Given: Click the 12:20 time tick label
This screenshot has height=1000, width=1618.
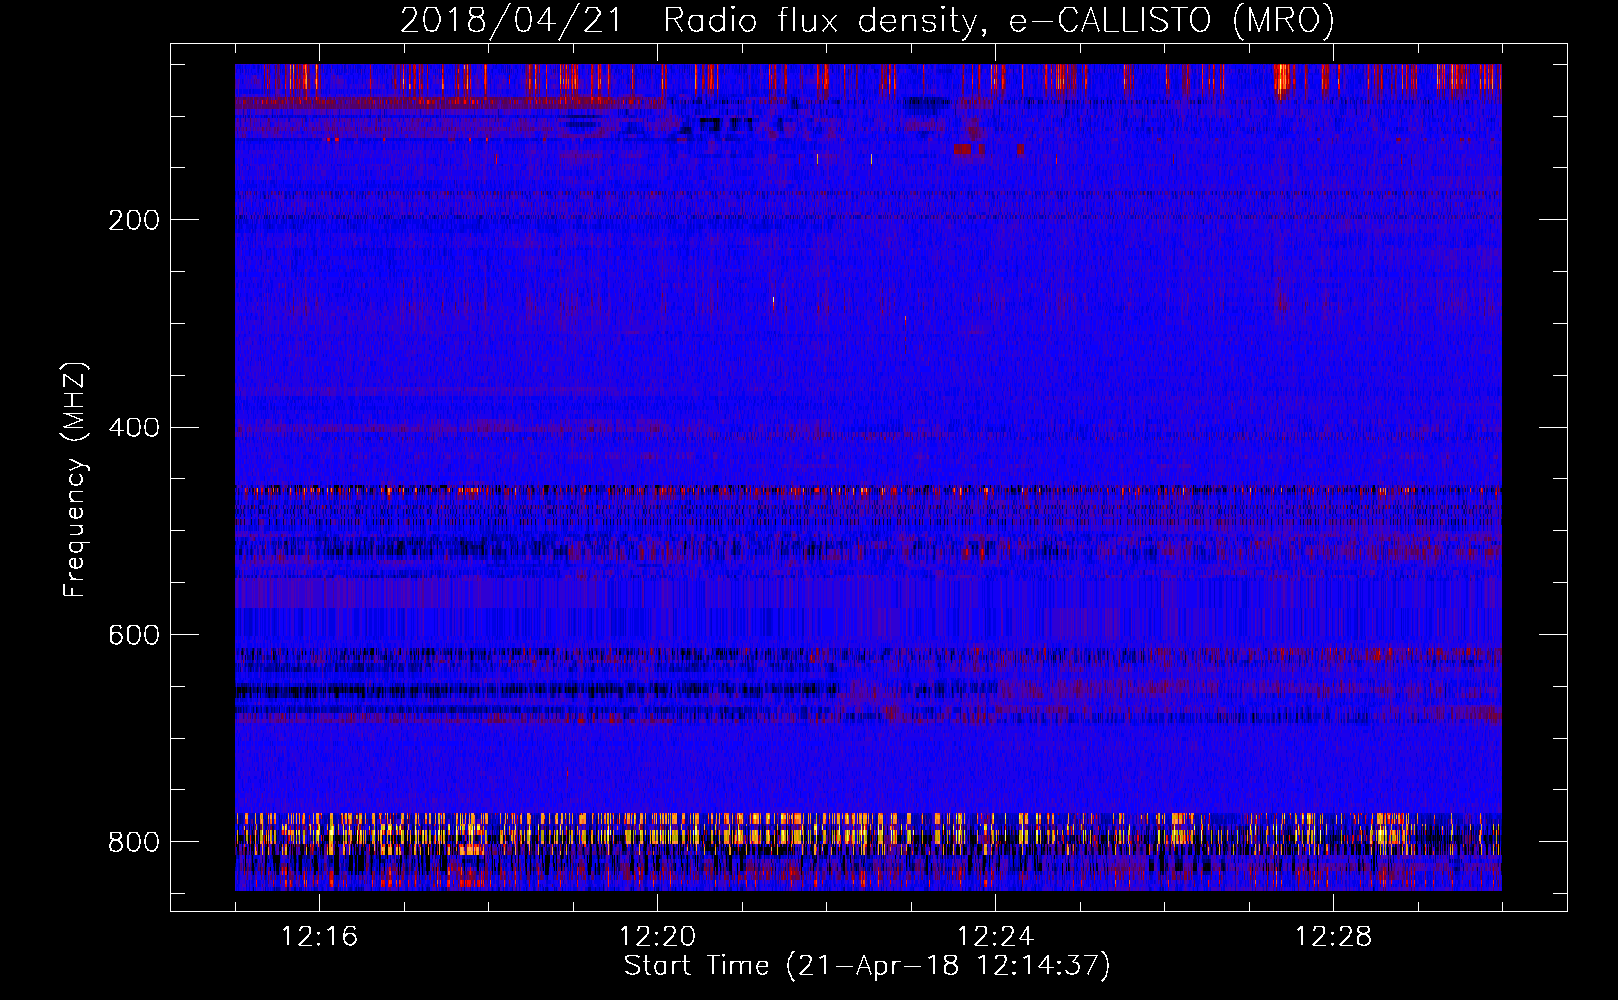Looking at the screenshot, I should click(657, 937).
